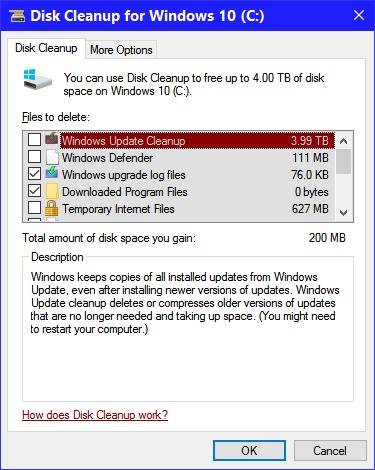
Task: Click the Windows Defender file icon
Action: click(52, 157)
